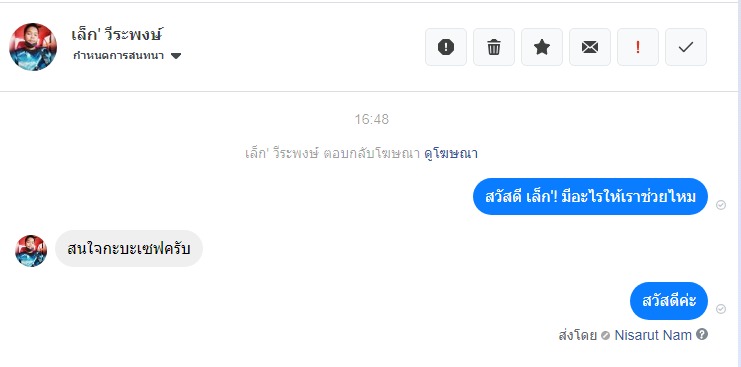Click customer name เล็ก' วีระพงษ์ in header
The width and height of the screenshot is (741, 367).
[117, 34]
